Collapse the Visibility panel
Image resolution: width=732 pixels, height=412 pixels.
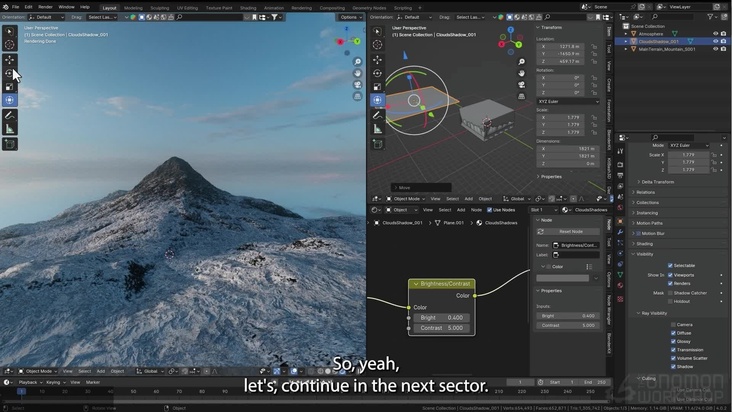(x=643, y=254)
